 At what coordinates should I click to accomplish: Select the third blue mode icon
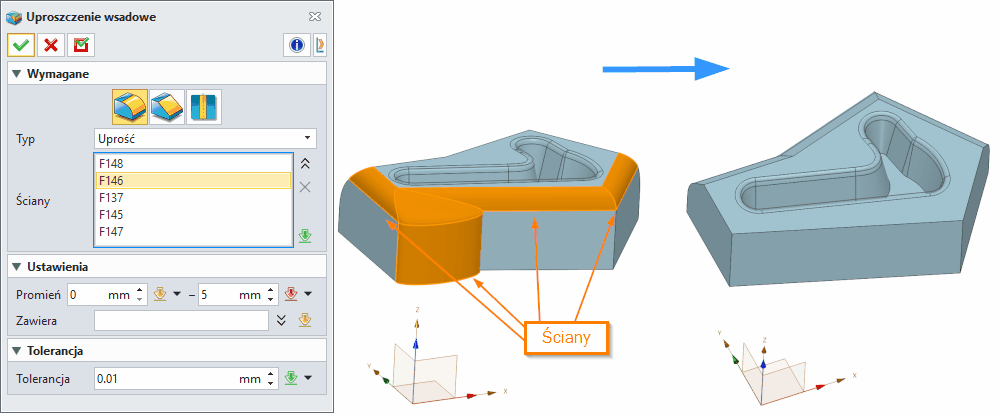tap(204, 106)
